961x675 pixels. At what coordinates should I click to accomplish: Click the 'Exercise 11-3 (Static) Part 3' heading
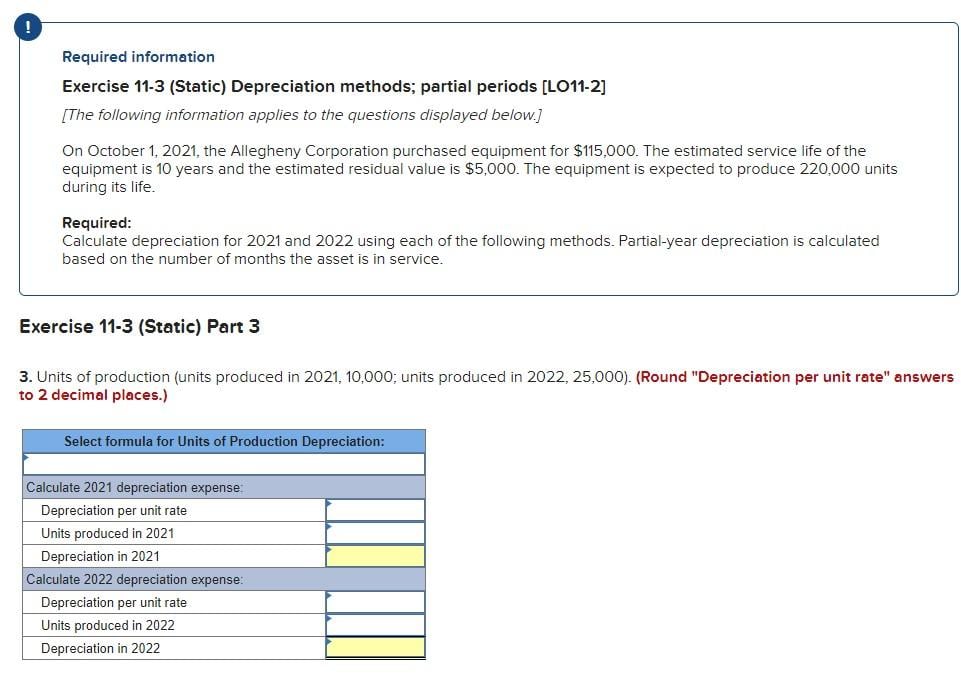(x=140, y=326)
